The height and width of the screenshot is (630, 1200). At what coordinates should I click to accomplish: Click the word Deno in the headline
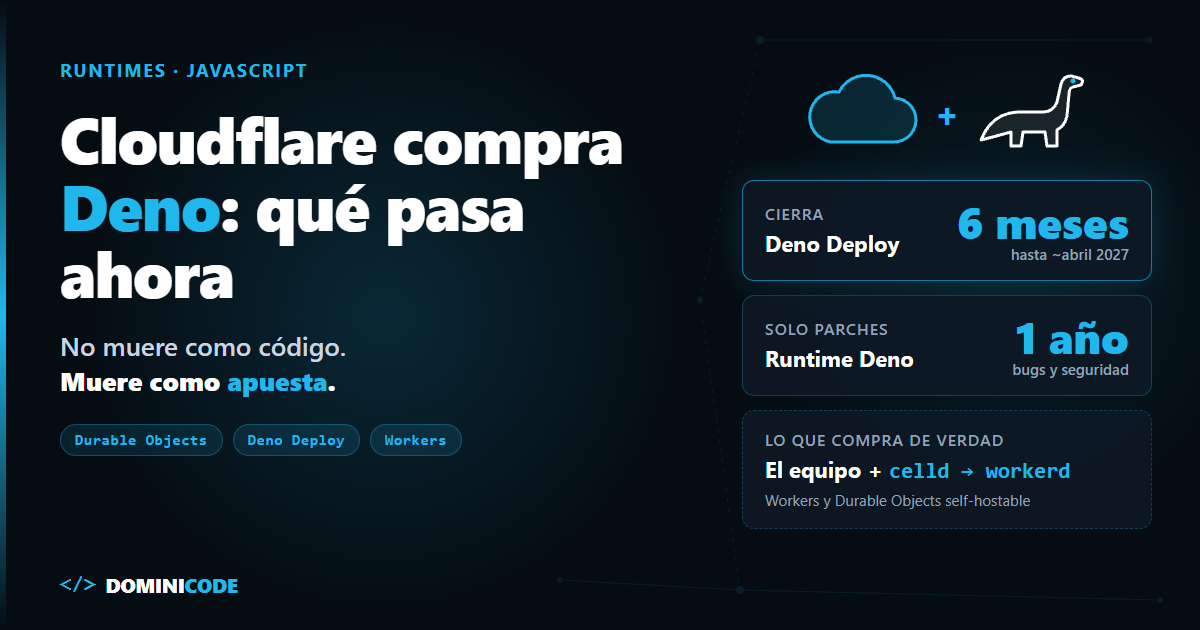[x=139, y=210]
